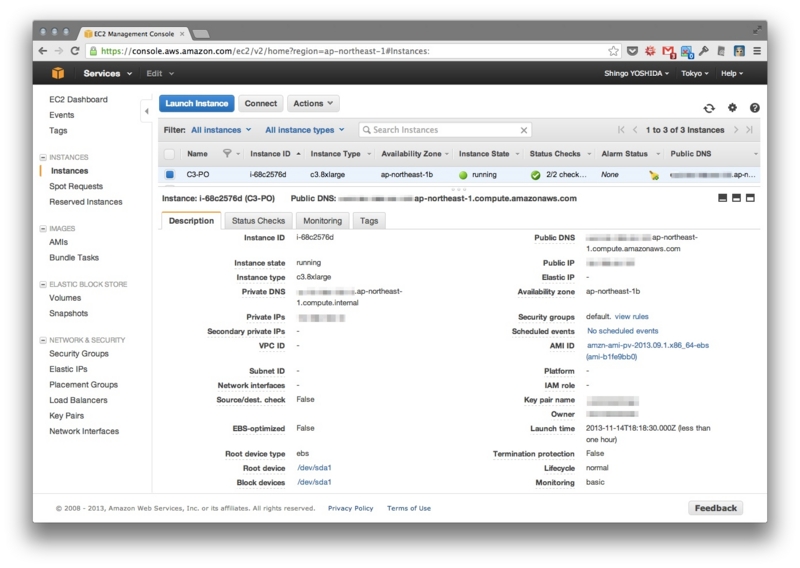Open the Actions dropdown button

pos(313,103)
